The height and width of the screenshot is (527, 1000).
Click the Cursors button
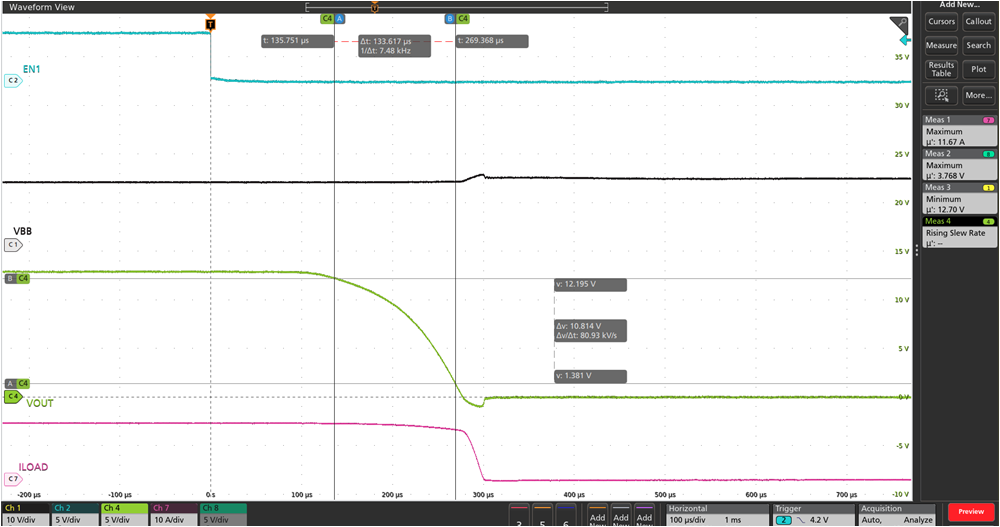point(941,21)
